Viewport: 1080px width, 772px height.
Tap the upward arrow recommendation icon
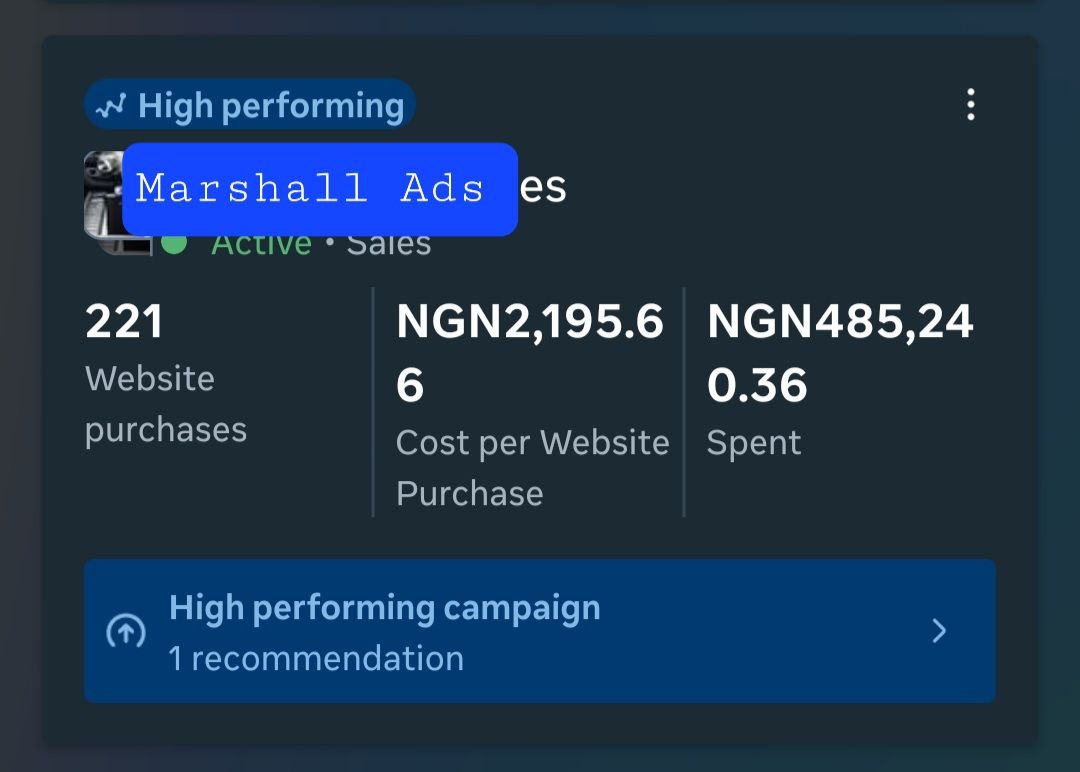(126, 632)
